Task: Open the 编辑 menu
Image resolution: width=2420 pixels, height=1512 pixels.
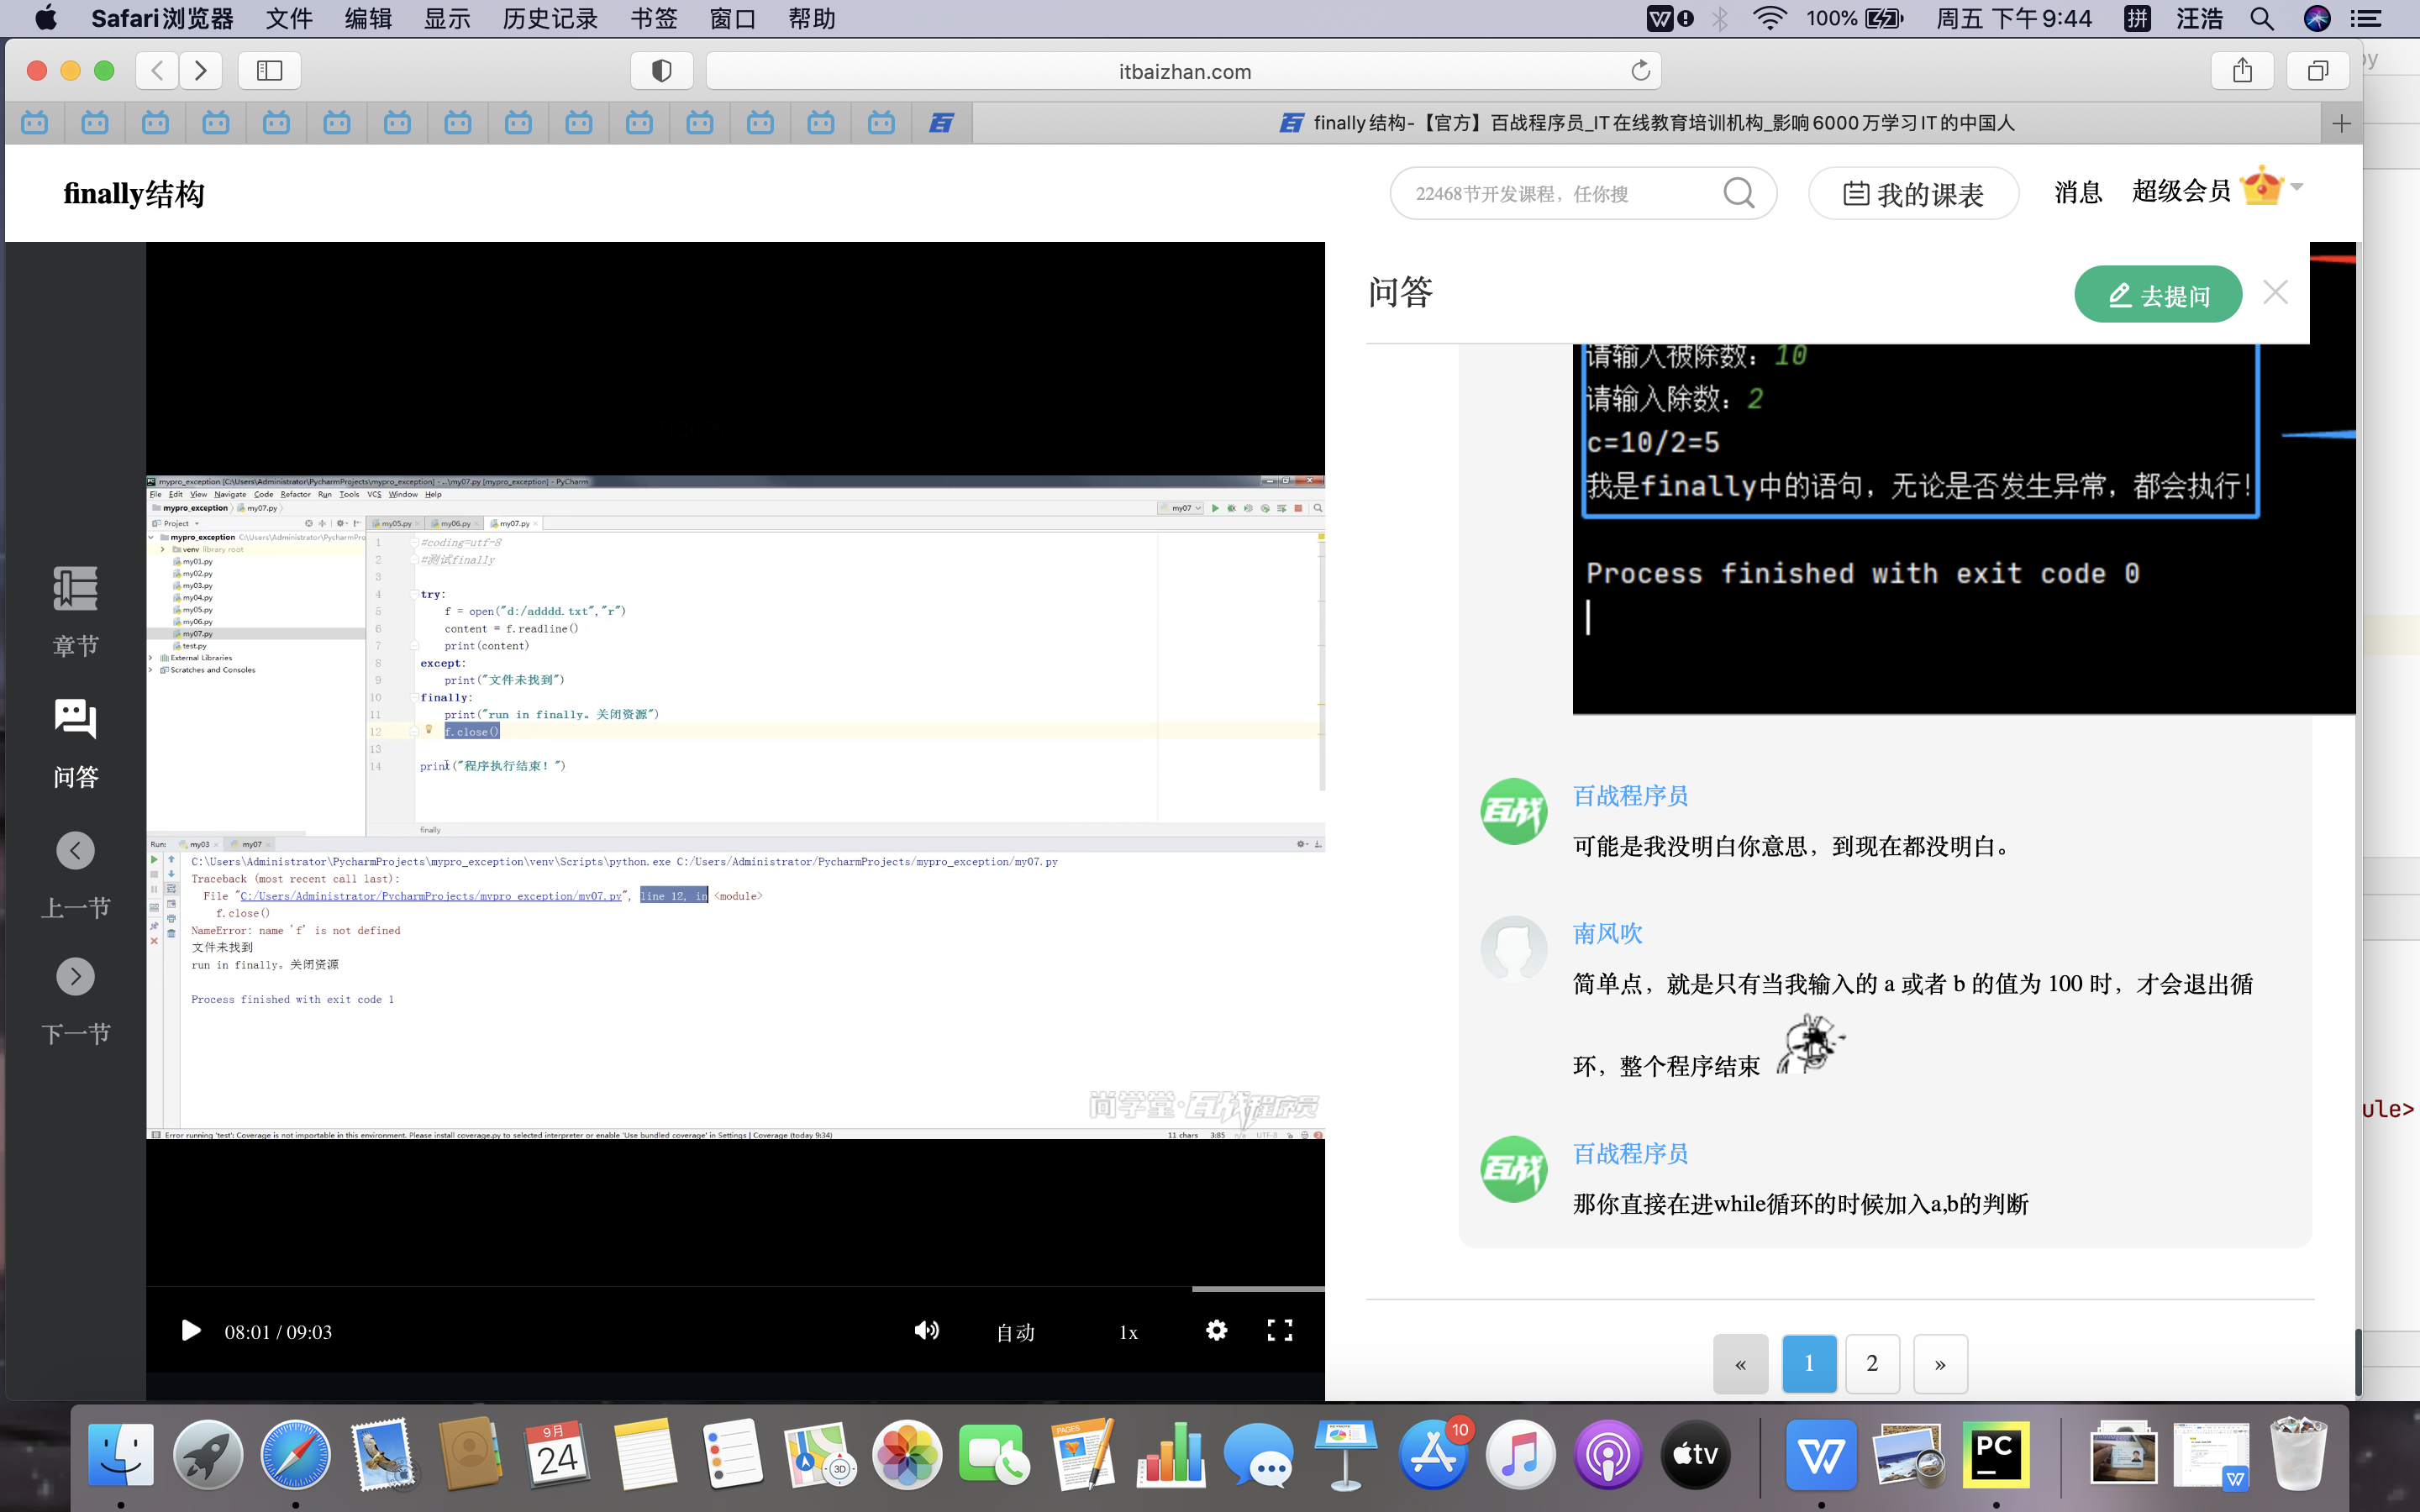Action: (368, 18)
